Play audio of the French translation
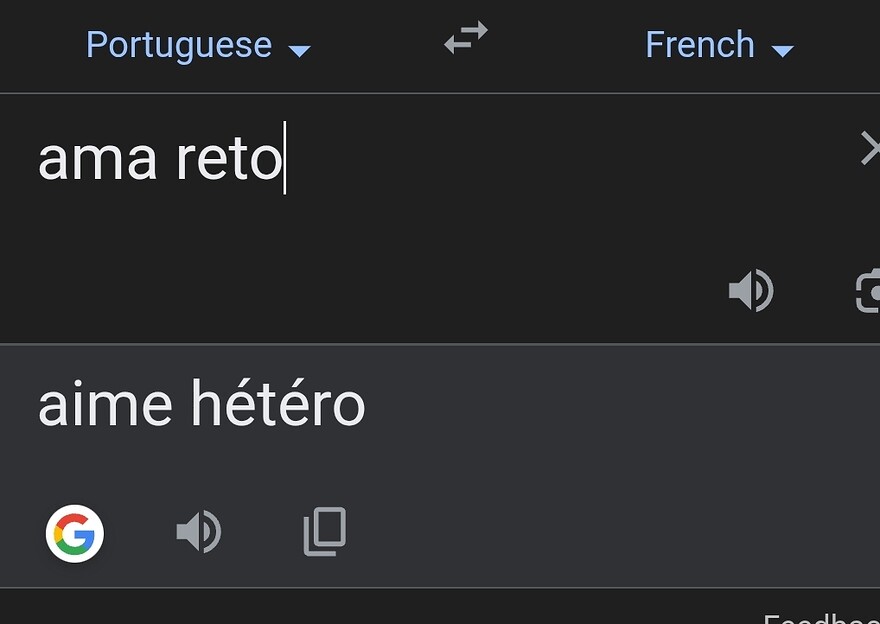The width and height of the screenshot is (880, 624). point(198,532)
